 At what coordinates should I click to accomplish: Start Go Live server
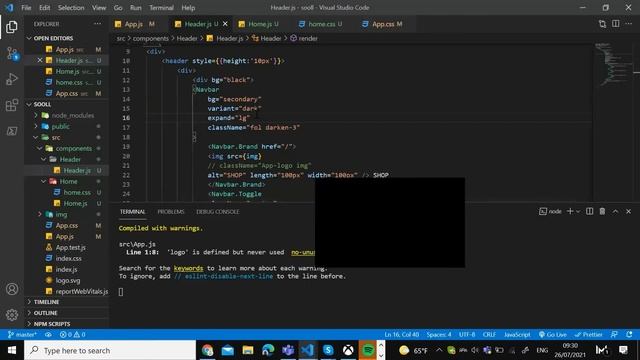pos(552,335)
